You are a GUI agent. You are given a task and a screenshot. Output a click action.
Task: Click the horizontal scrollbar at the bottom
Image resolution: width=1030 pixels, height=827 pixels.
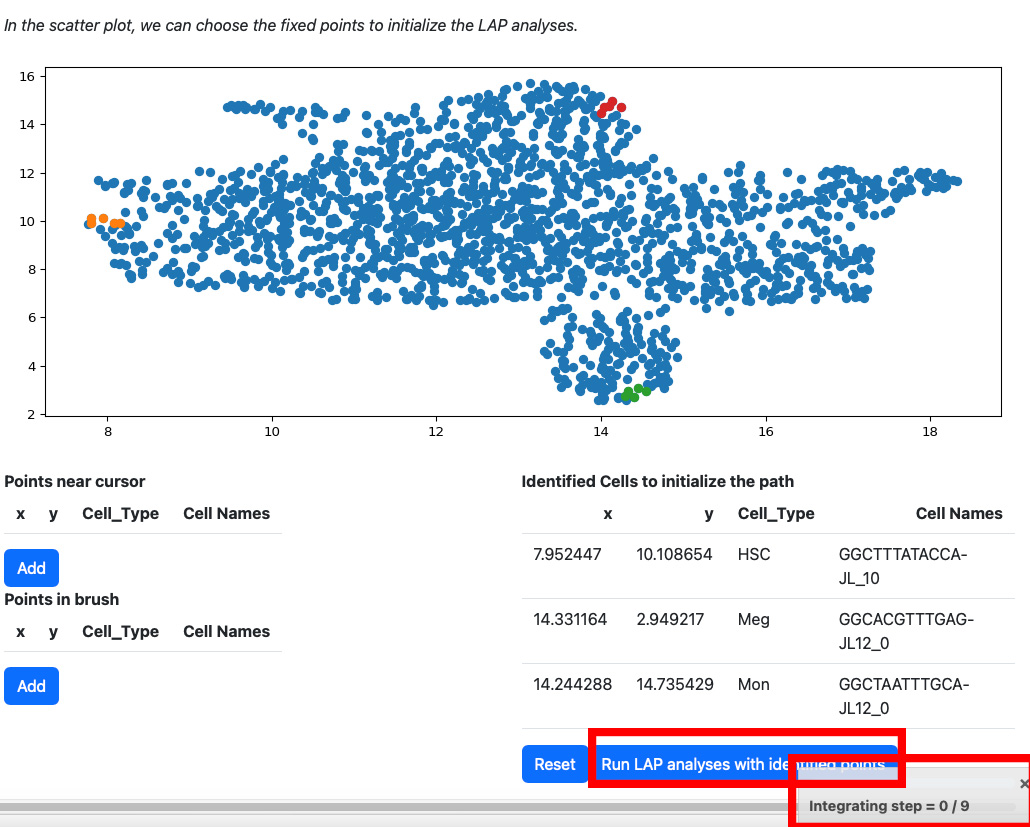[394, 807]
